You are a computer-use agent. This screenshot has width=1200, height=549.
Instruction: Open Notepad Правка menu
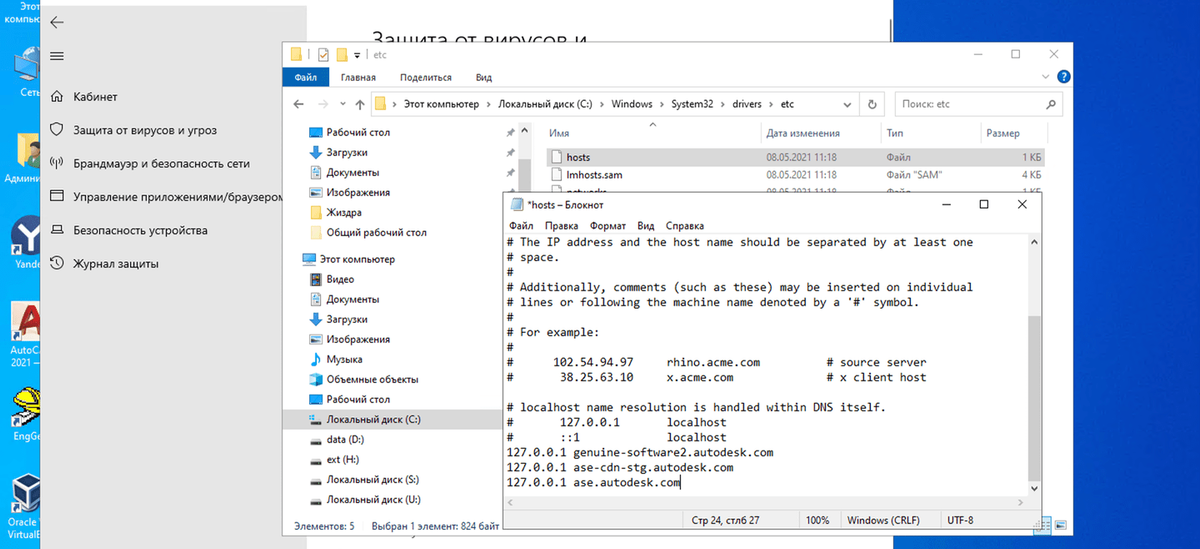point(562,226)
